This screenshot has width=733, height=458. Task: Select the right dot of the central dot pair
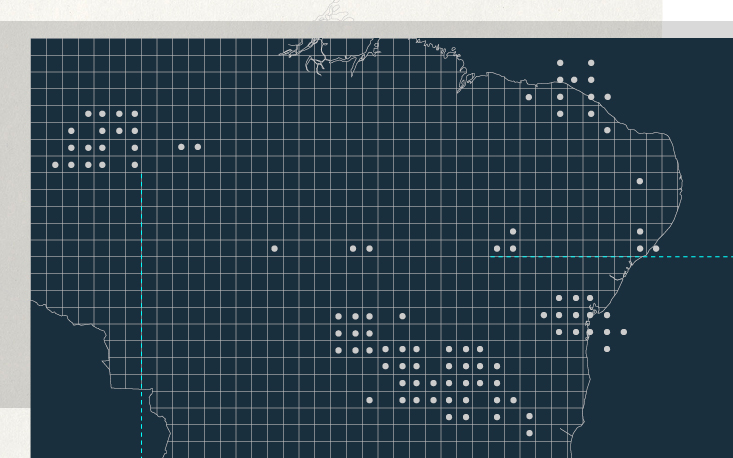tap(369, 248)
